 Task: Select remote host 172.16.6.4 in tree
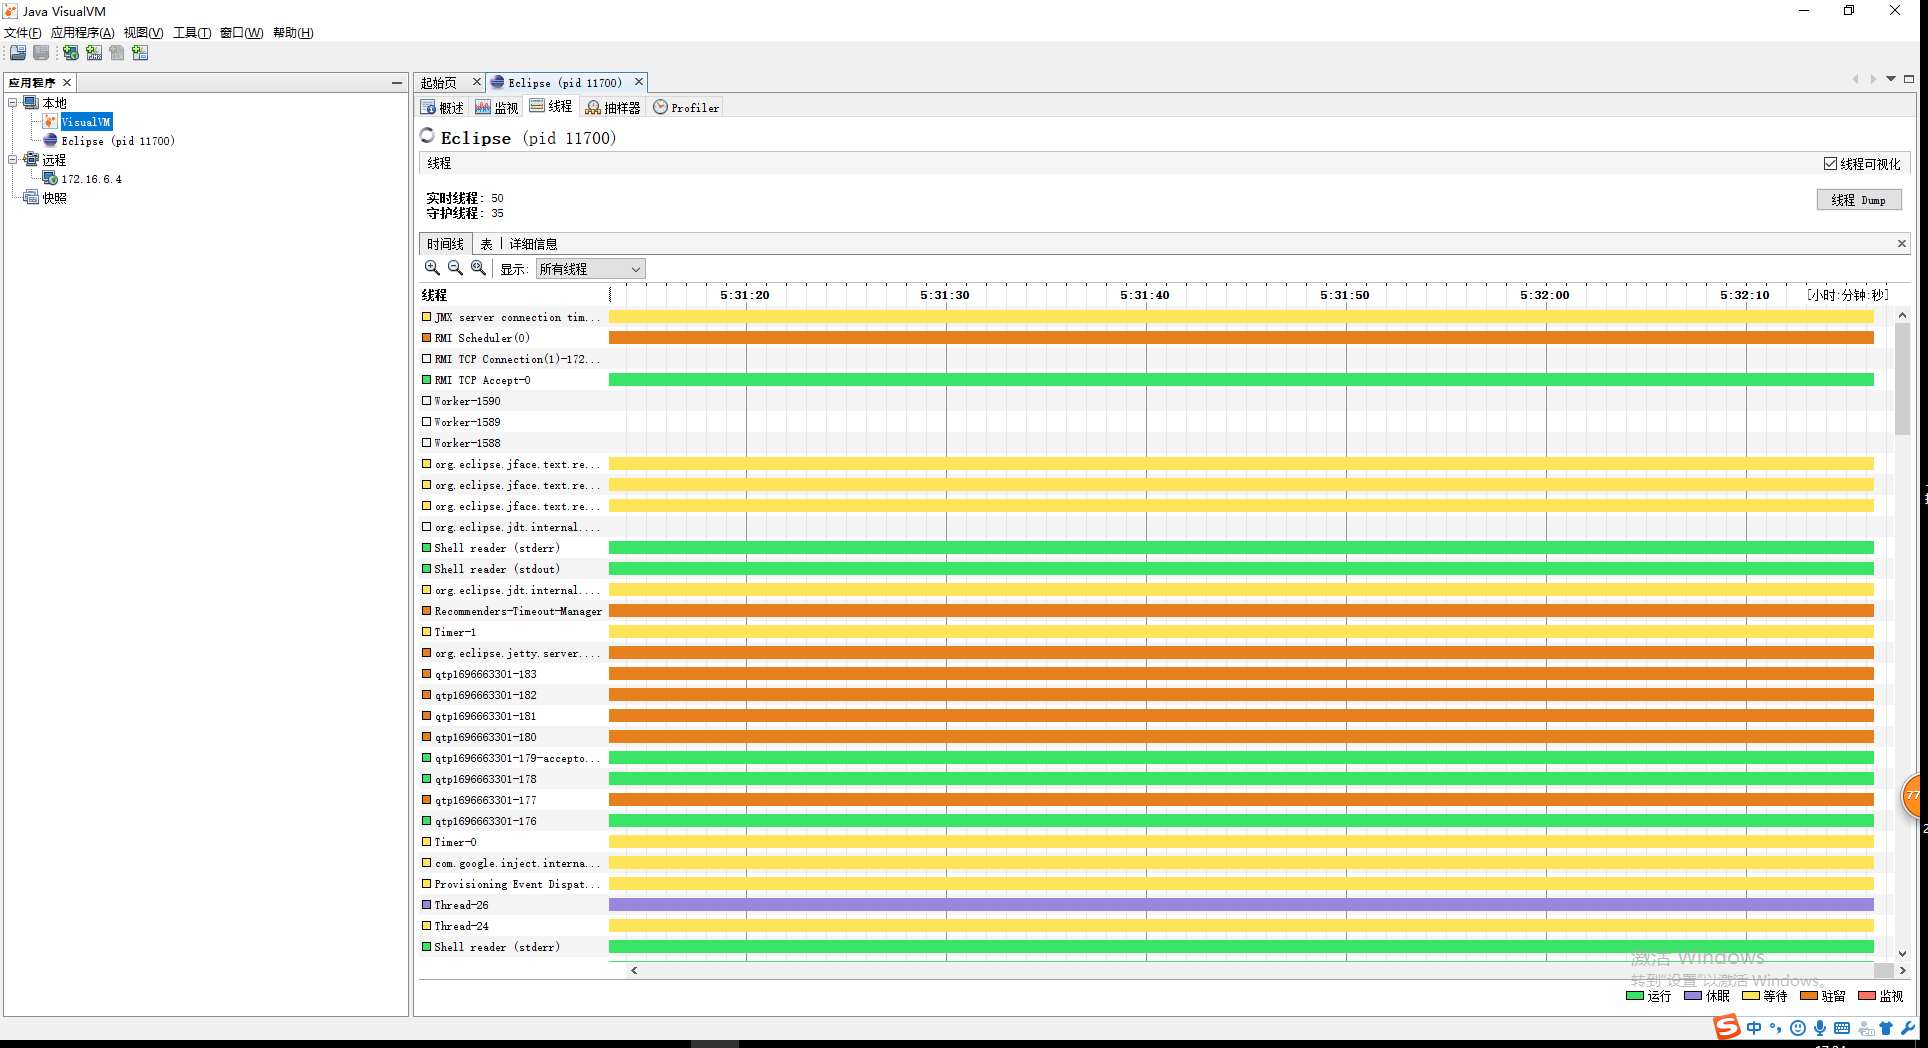click(91, 179)
